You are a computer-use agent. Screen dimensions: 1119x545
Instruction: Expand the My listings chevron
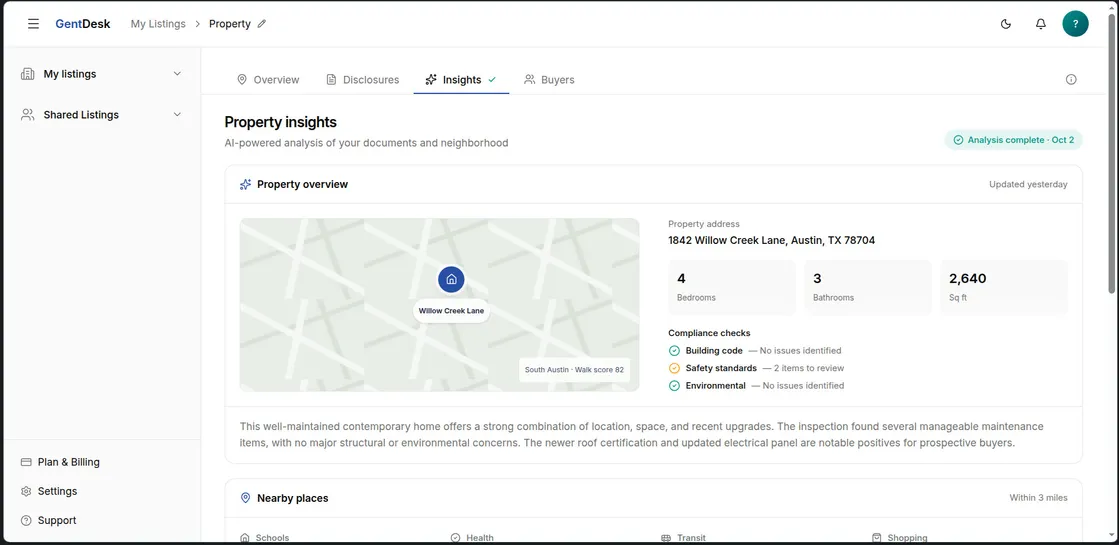(x=178, y=73)
